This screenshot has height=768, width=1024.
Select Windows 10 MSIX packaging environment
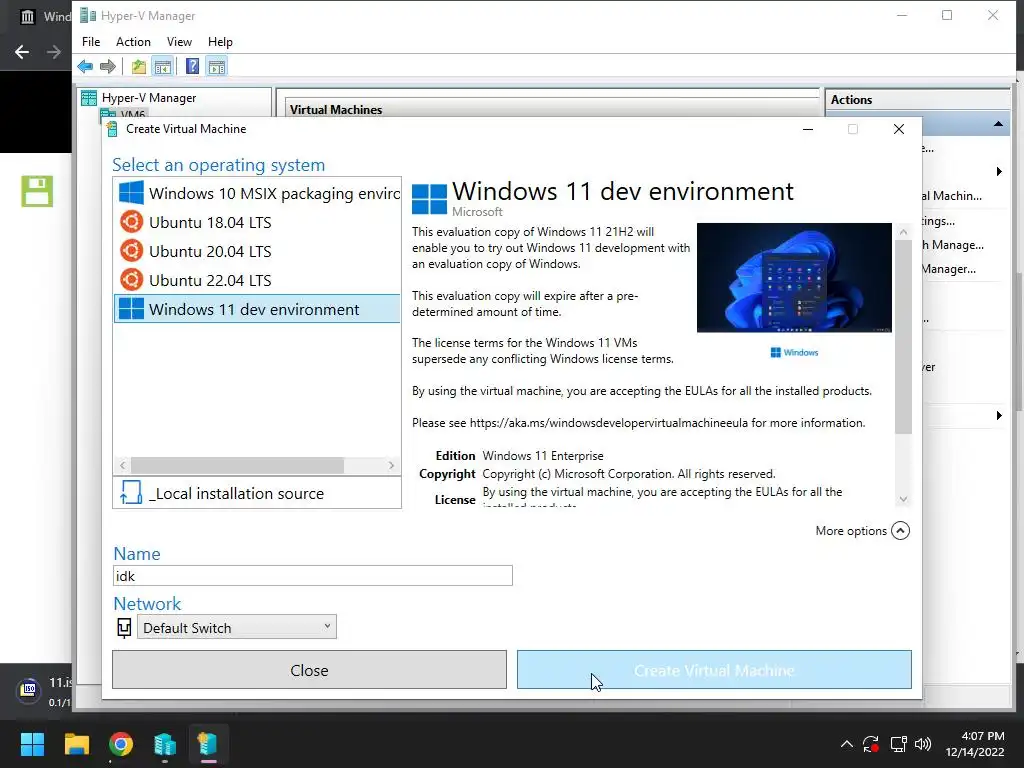258,193
